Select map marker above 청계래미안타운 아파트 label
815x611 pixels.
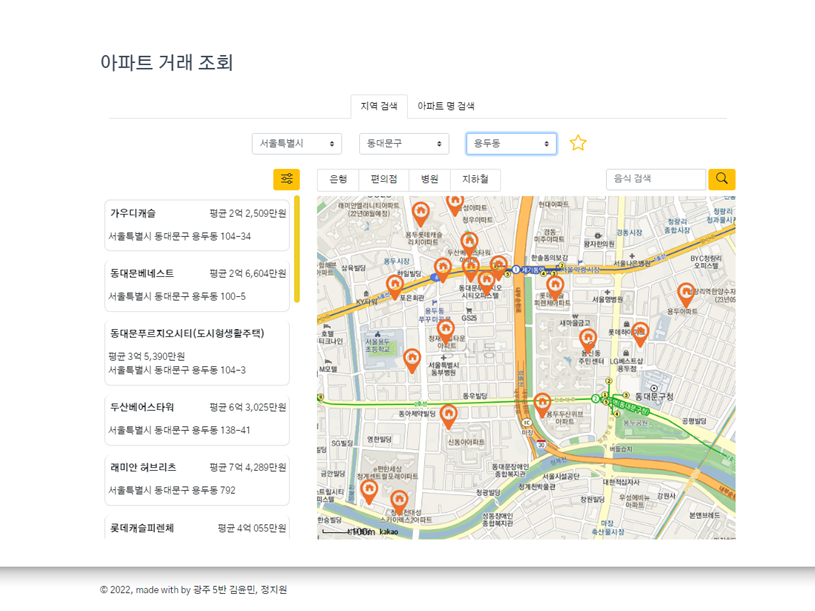(x=445, y=331)
